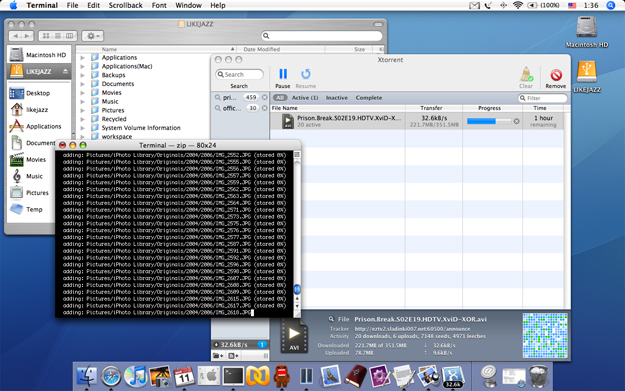Launch iTunes from the Dock
The width and height of the screenshot is (625, 391).
point(136,376)
